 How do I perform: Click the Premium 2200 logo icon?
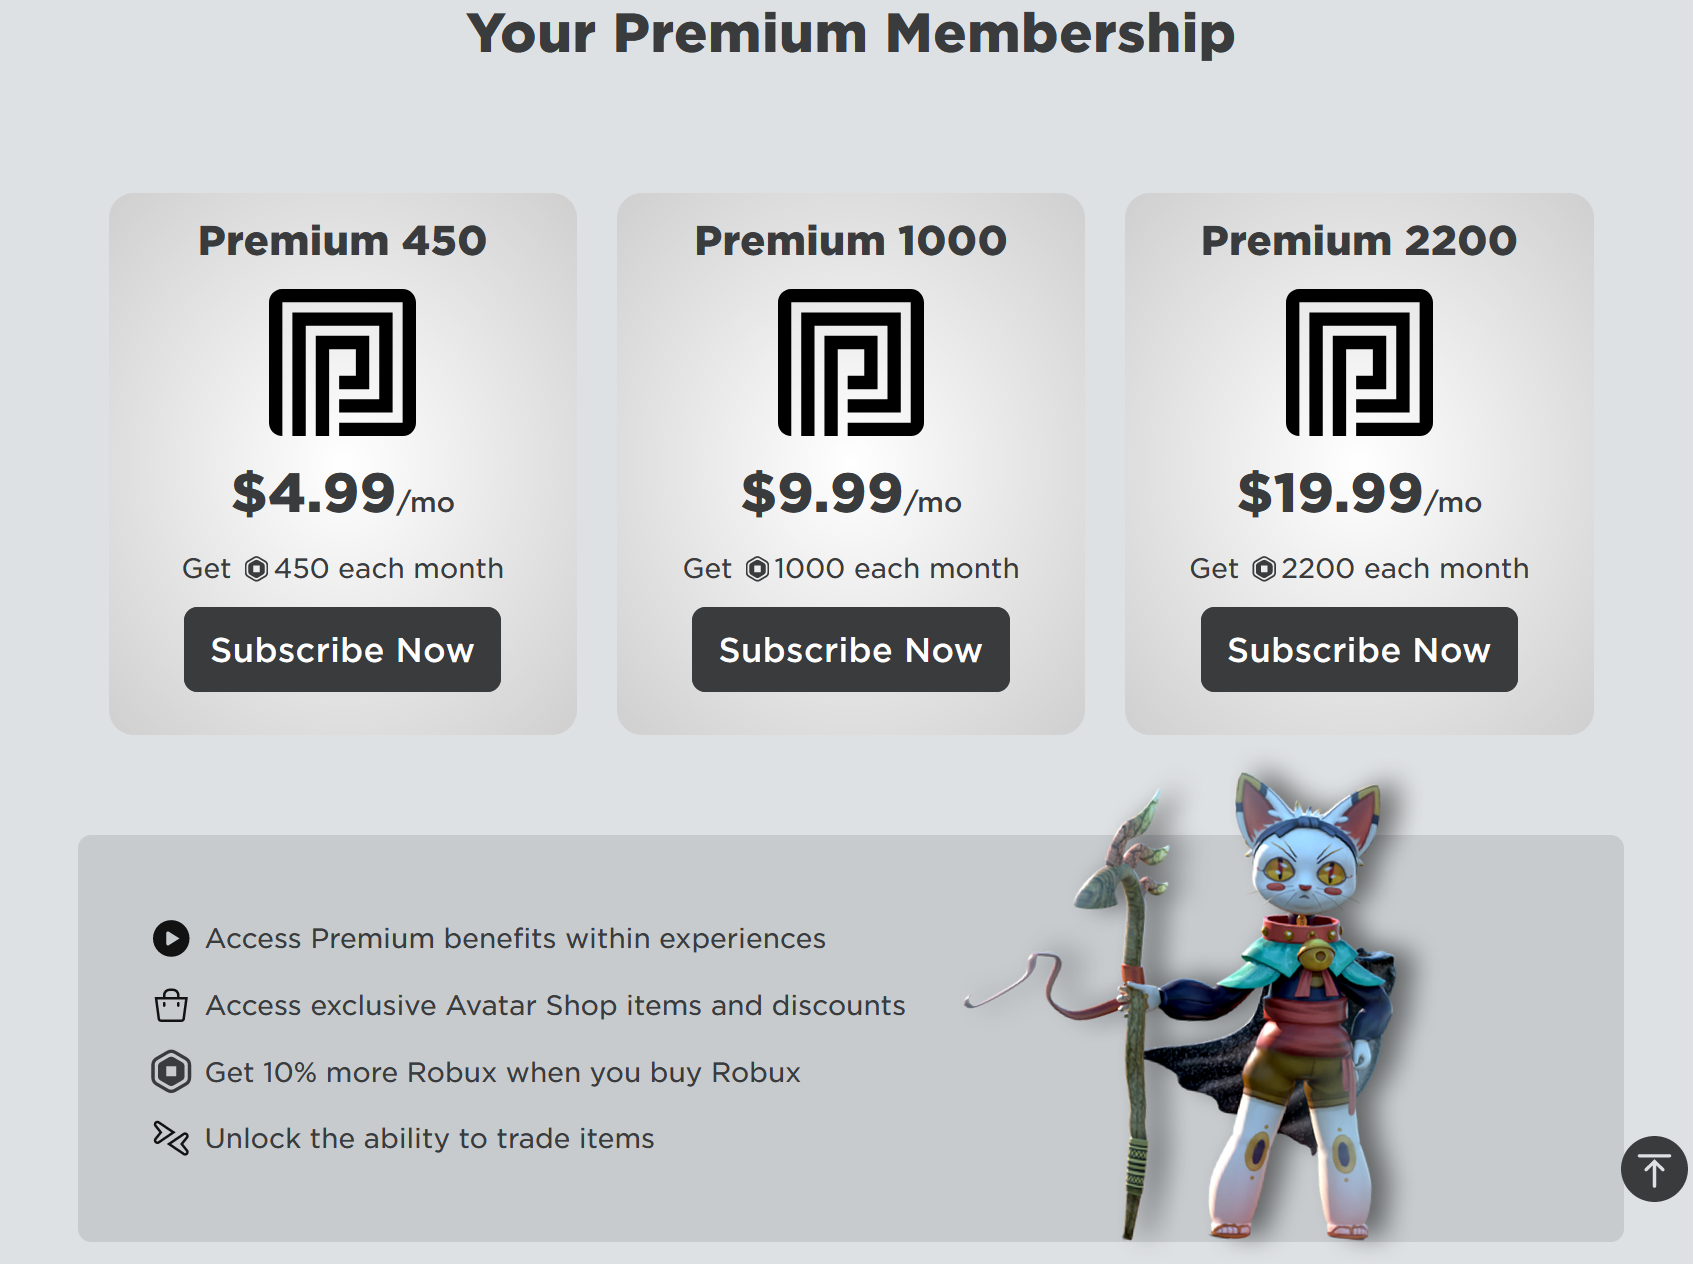click(x=1359, y=362)
